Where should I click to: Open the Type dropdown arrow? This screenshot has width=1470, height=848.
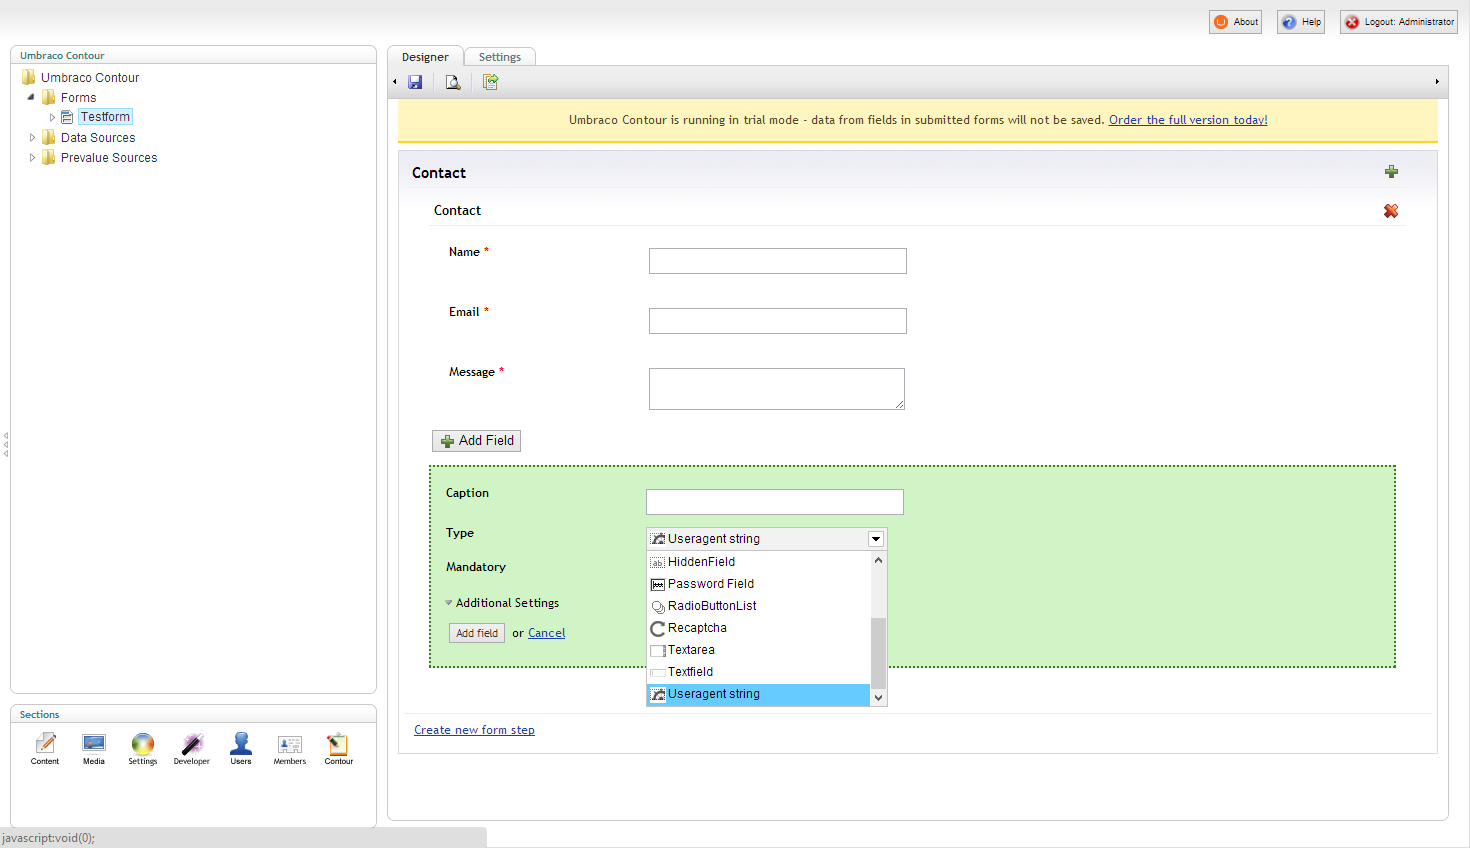click(x=876, y=539)
